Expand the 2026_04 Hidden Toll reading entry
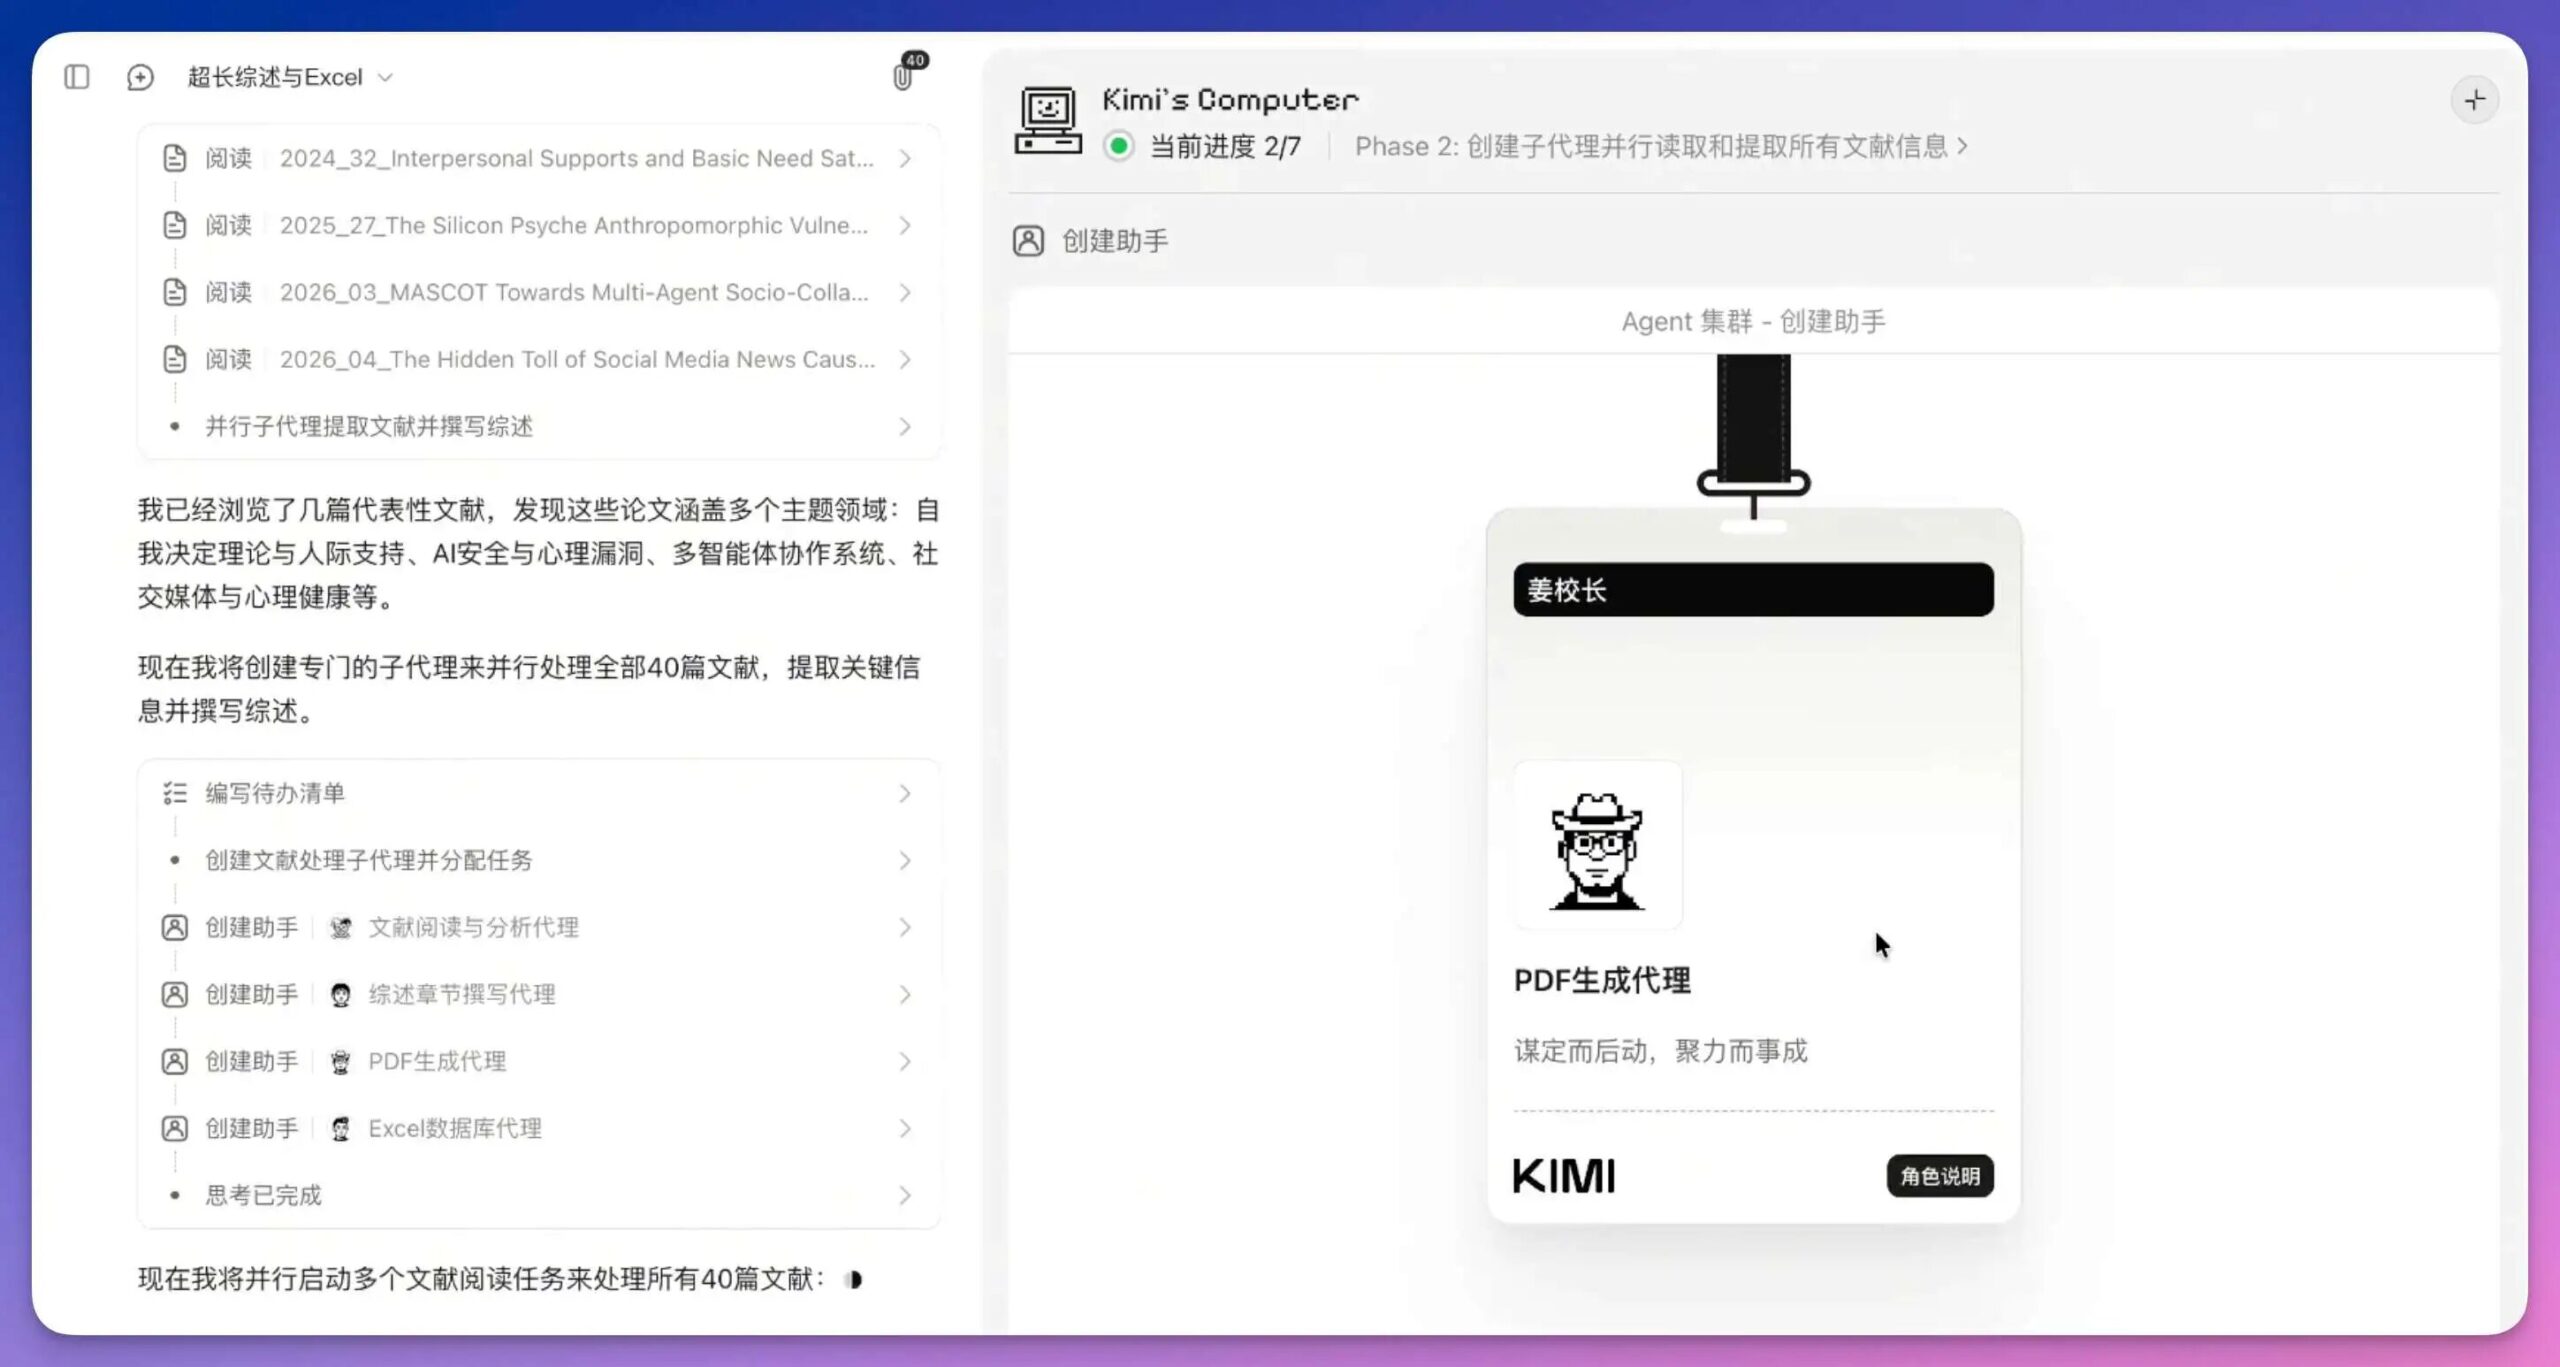The width and height of the screenshot is (2560, 1367). click(906, 359)
